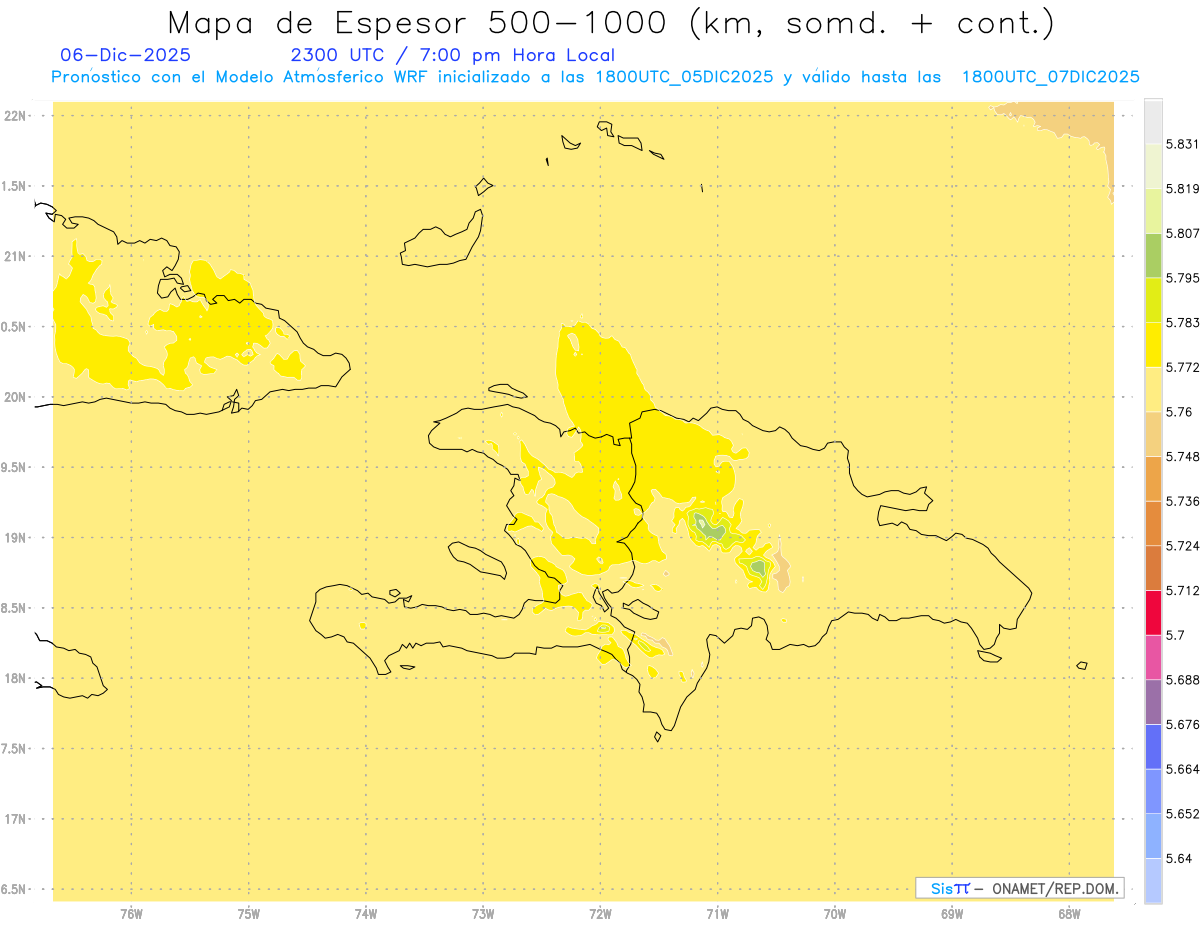This screenshot has height=927, width=1200.
Task: Click the colorbar value "5.724"
Action: [1182, 546]
